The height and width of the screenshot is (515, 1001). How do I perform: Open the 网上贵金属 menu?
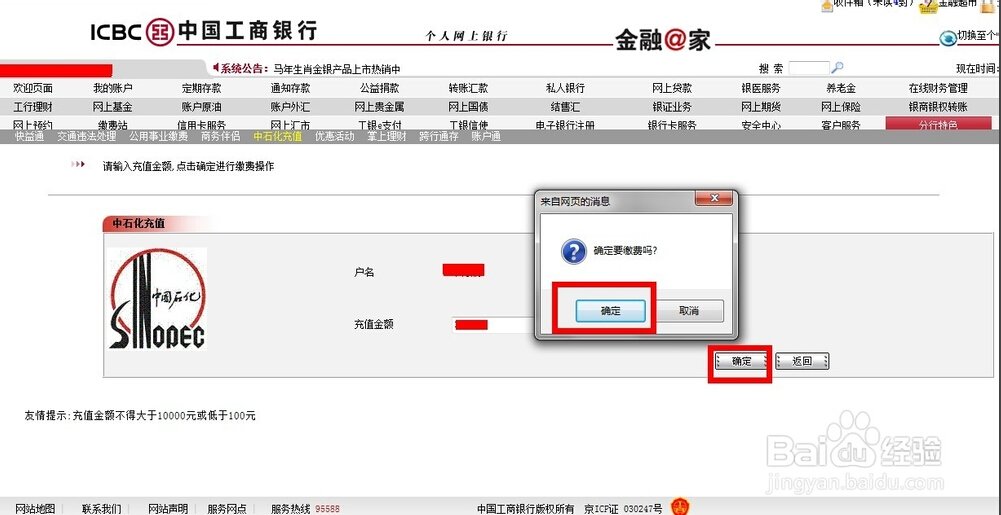tap(379, 107)
